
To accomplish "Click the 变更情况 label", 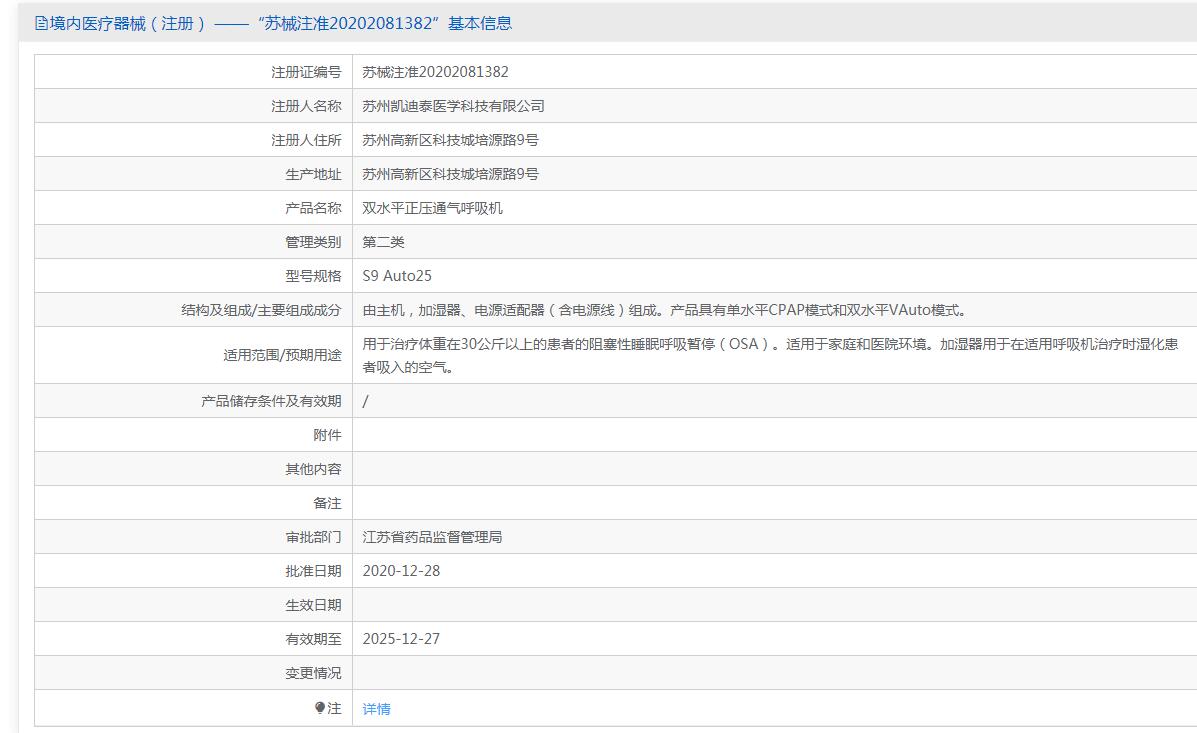I will (313, 673).
